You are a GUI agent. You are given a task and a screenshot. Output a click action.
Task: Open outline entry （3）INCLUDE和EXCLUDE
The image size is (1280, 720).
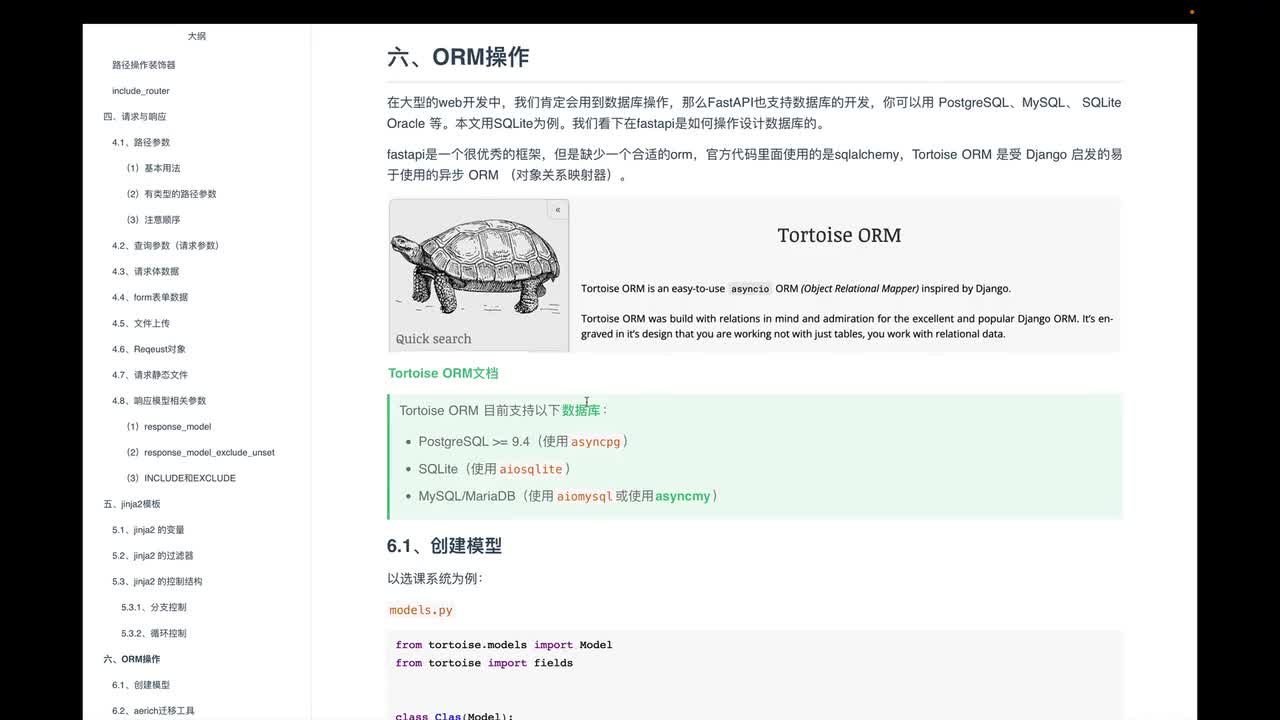179,478
